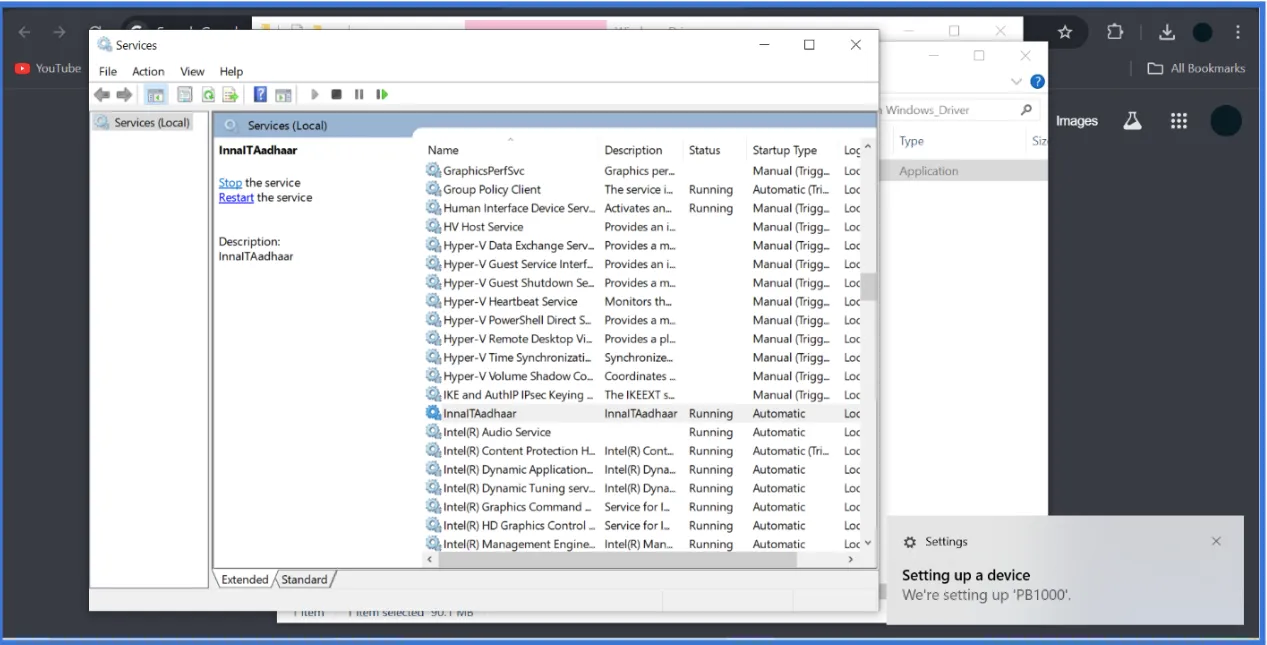Switch to the Extended tab

pyautogui.click(x=245, y=579)
